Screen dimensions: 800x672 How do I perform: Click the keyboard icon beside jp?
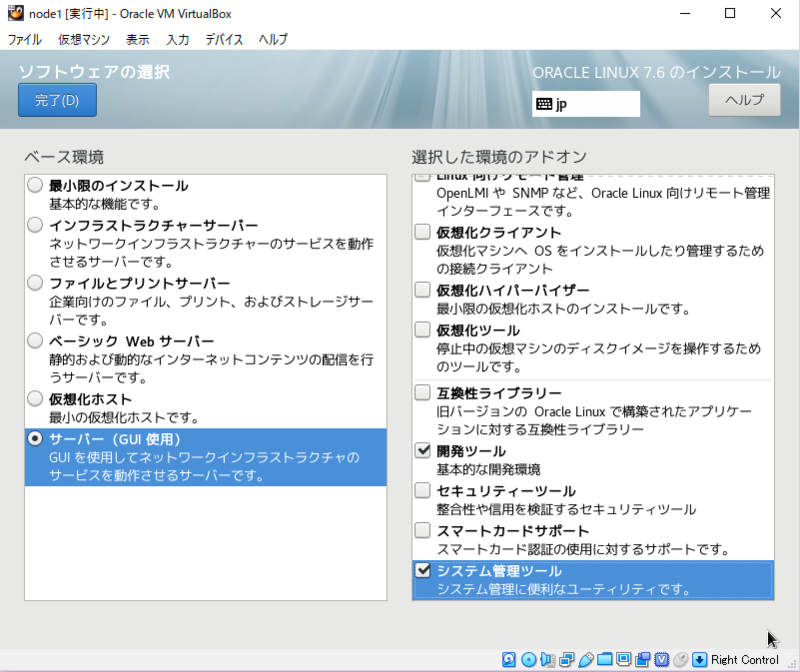[x=544, y=104]
